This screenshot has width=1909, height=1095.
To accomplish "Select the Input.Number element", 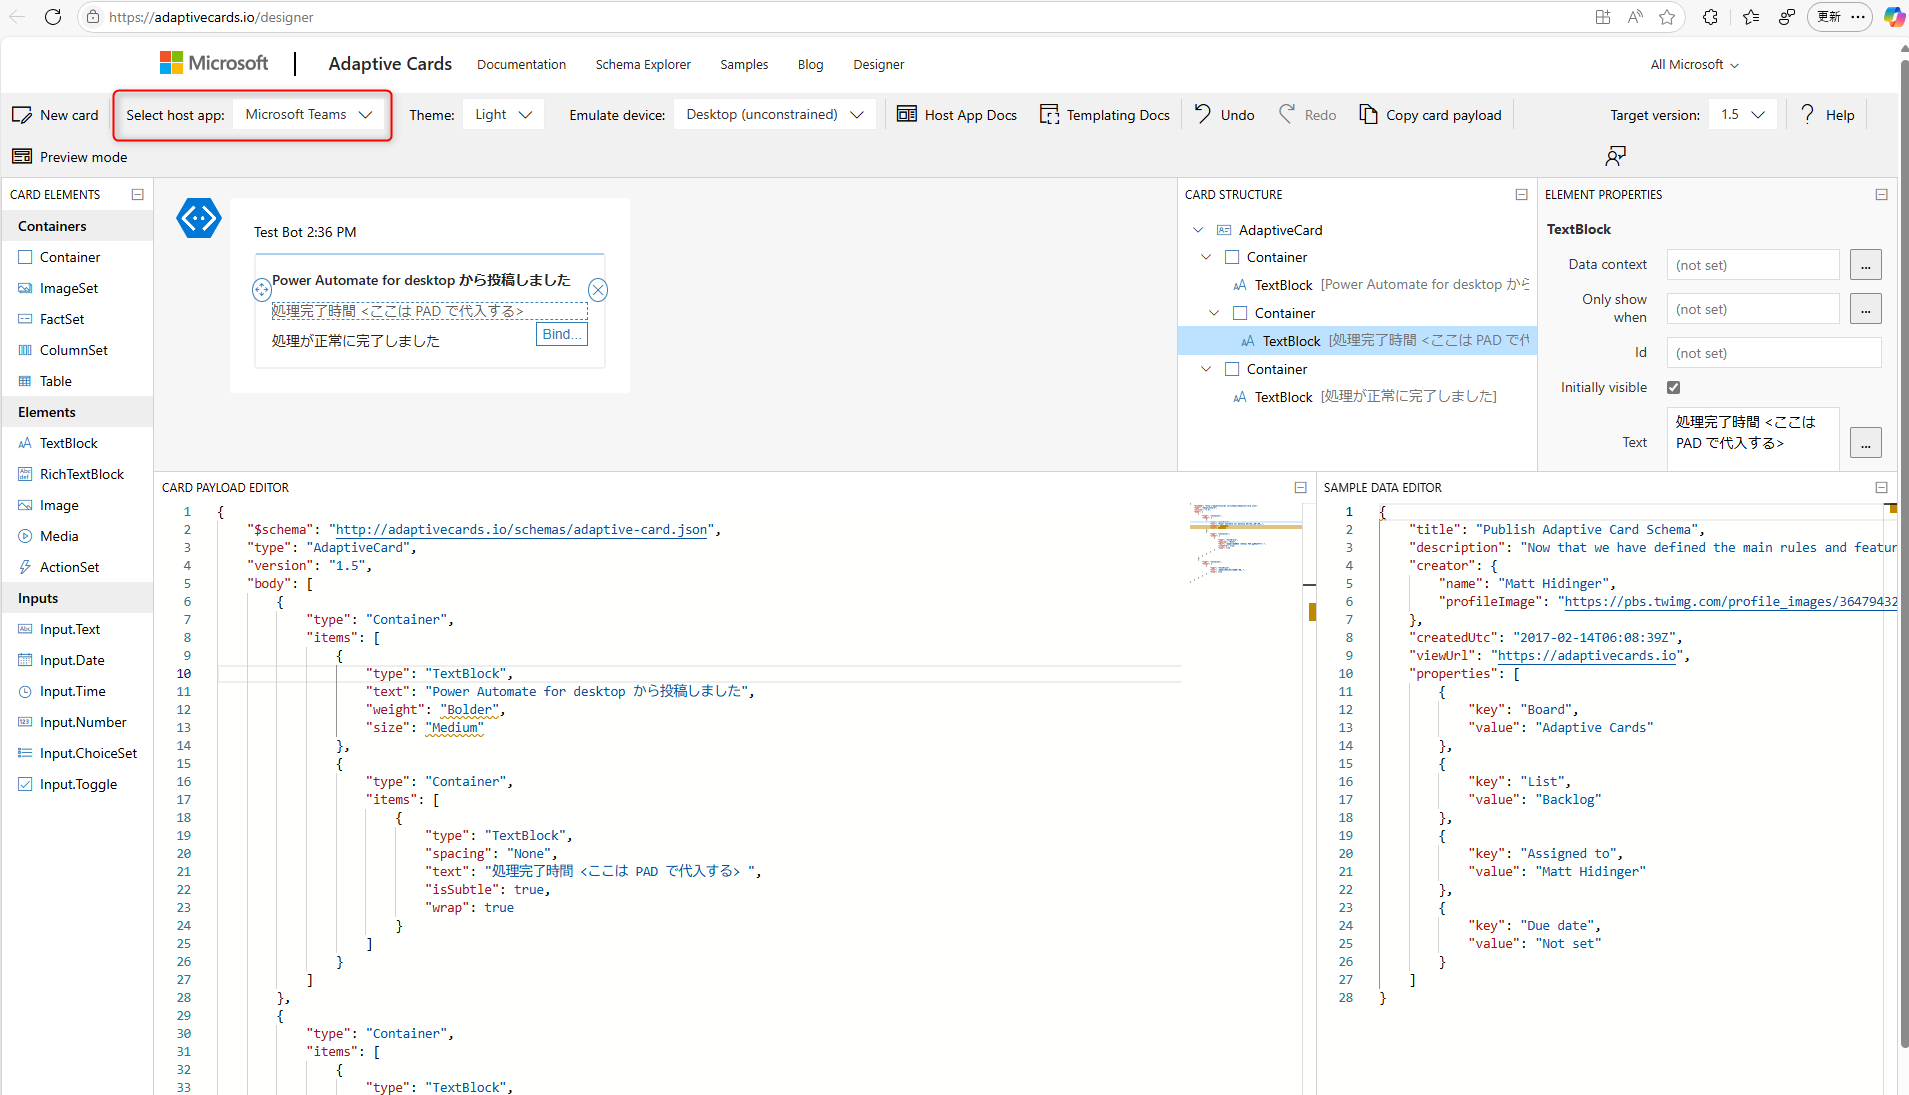I will click(77, 722).
